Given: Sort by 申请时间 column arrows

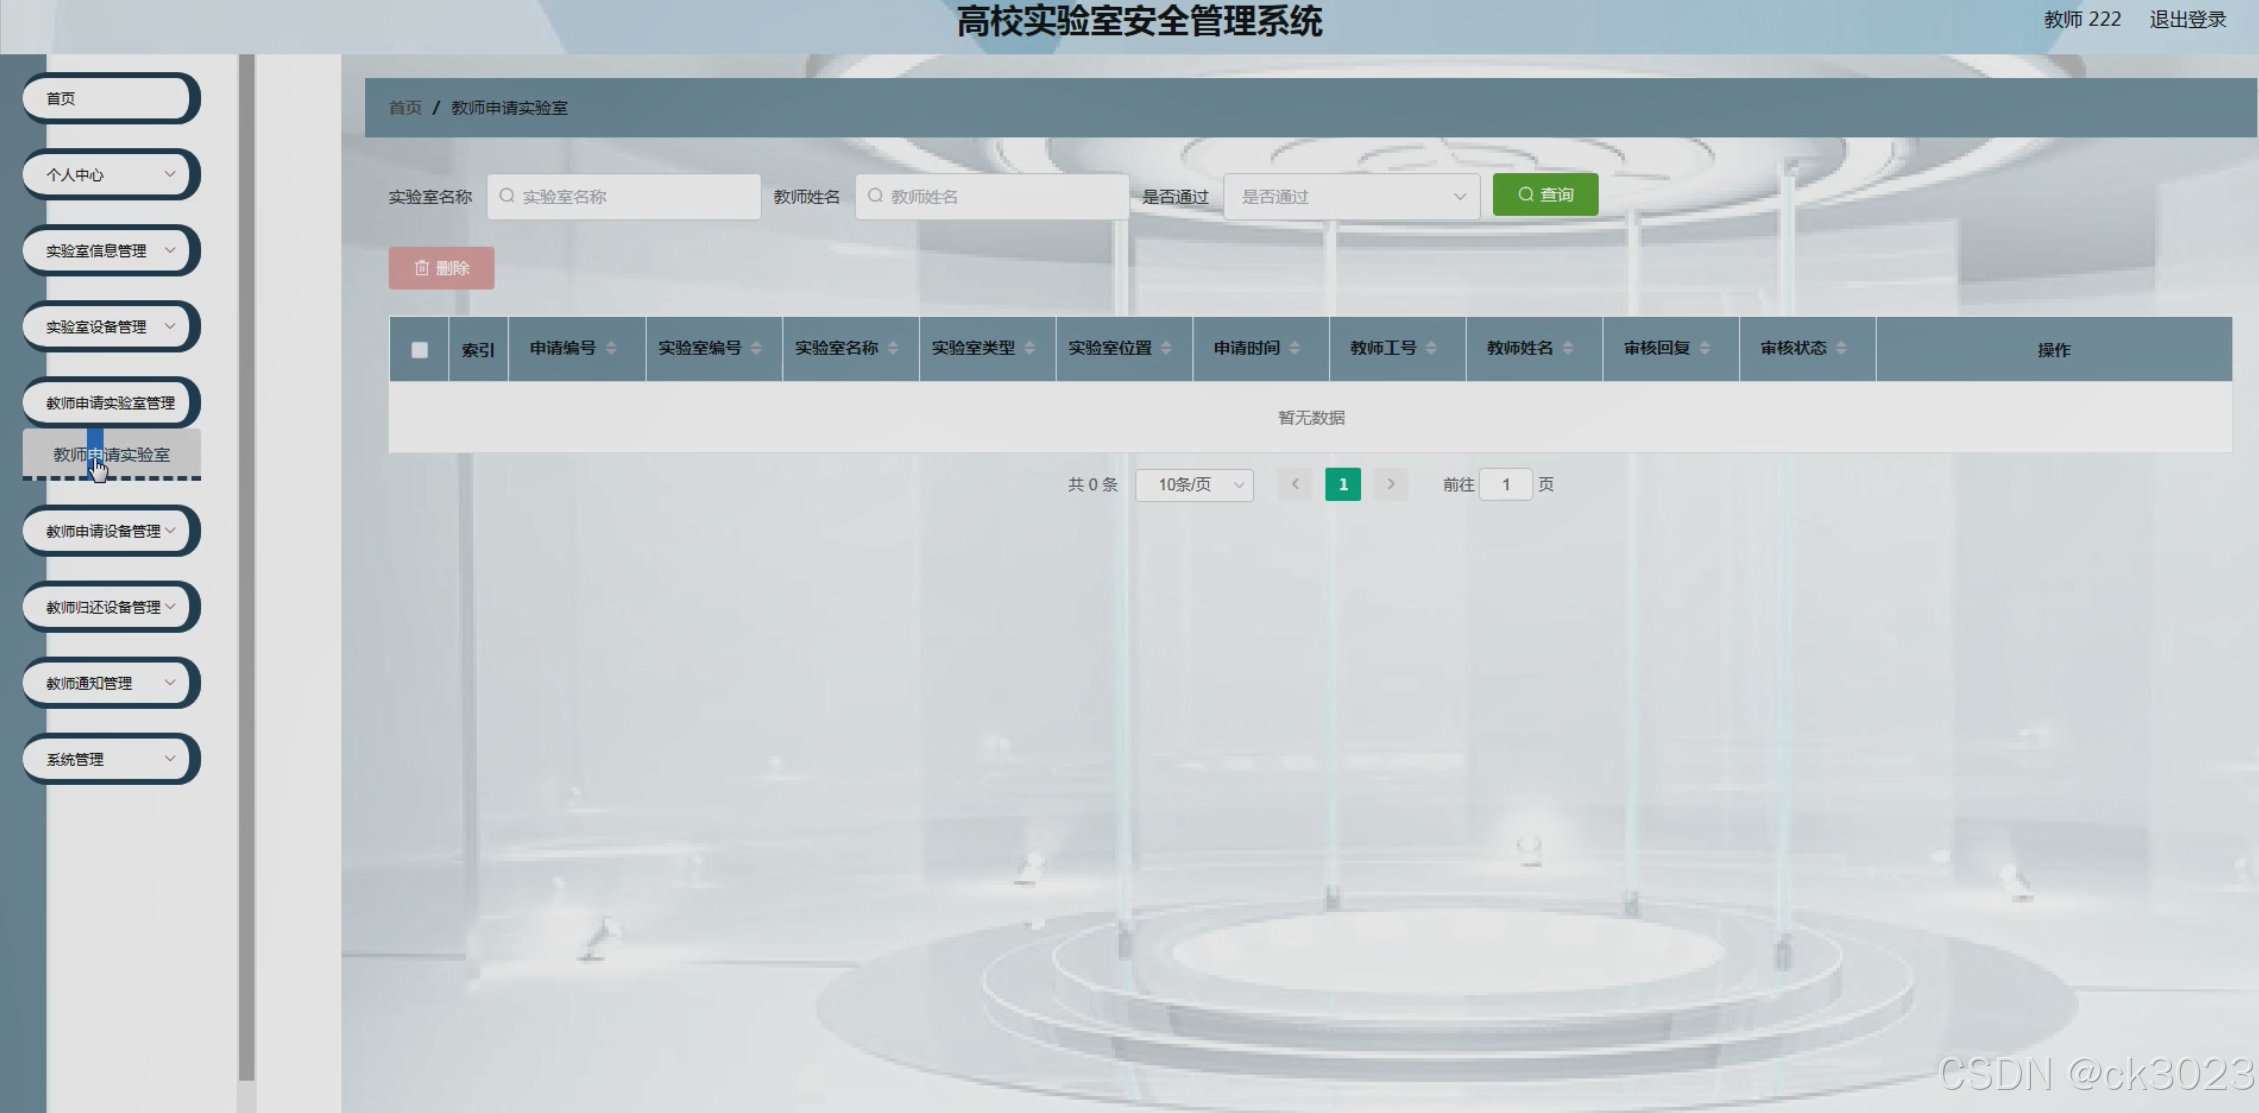Looking at the screenshot, I should 1294,348.
